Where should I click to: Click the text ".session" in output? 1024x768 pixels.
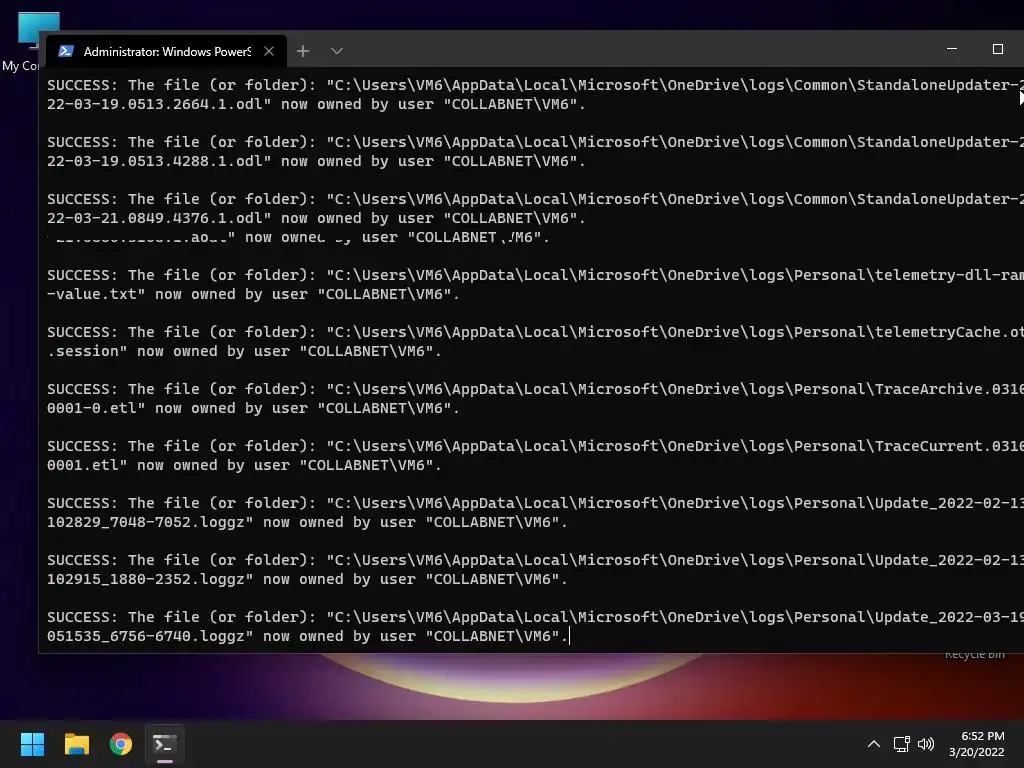[x=83, y=351]
